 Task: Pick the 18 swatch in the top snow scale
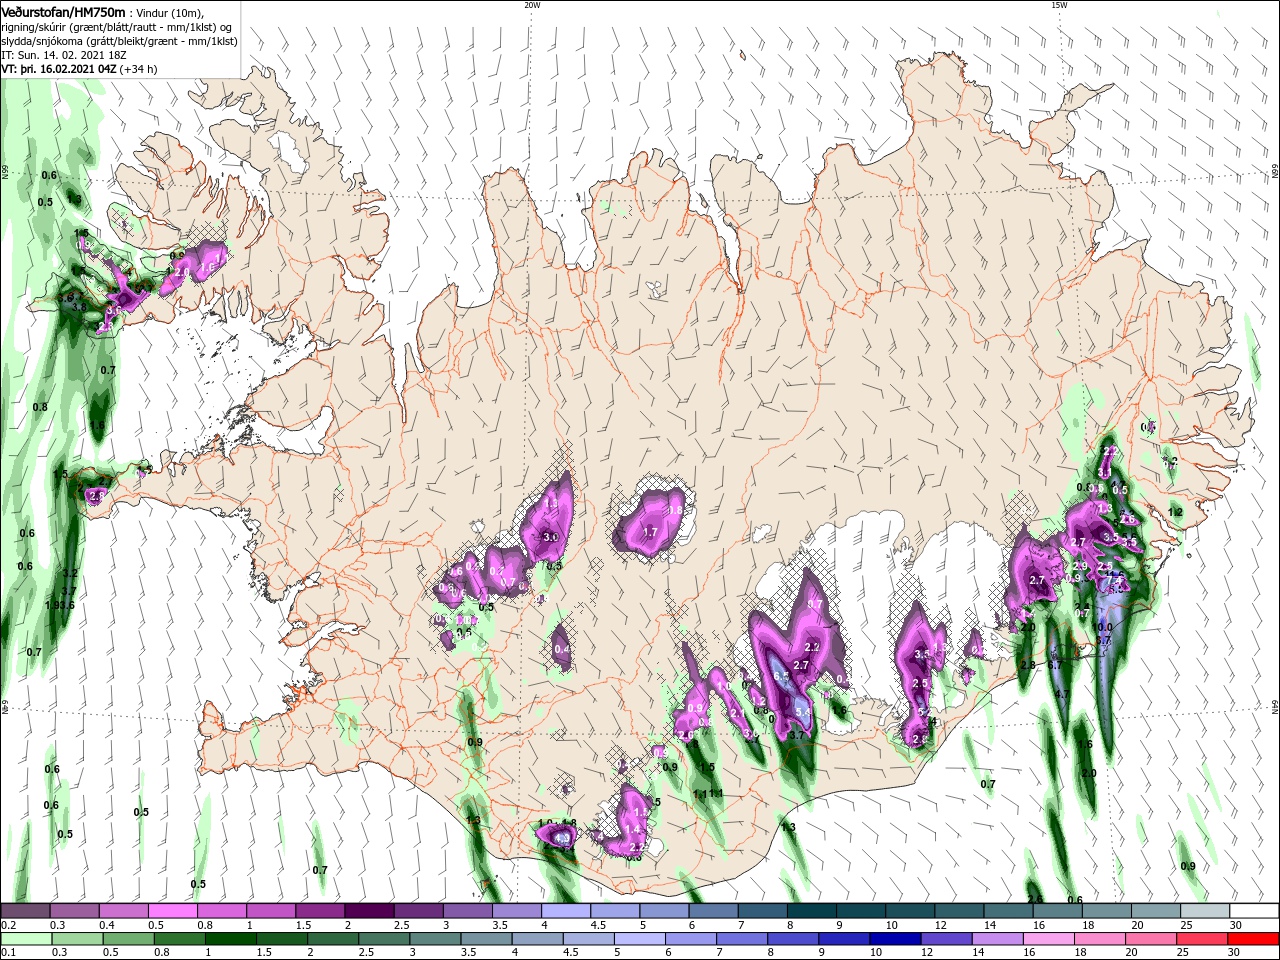point(1106,911)
